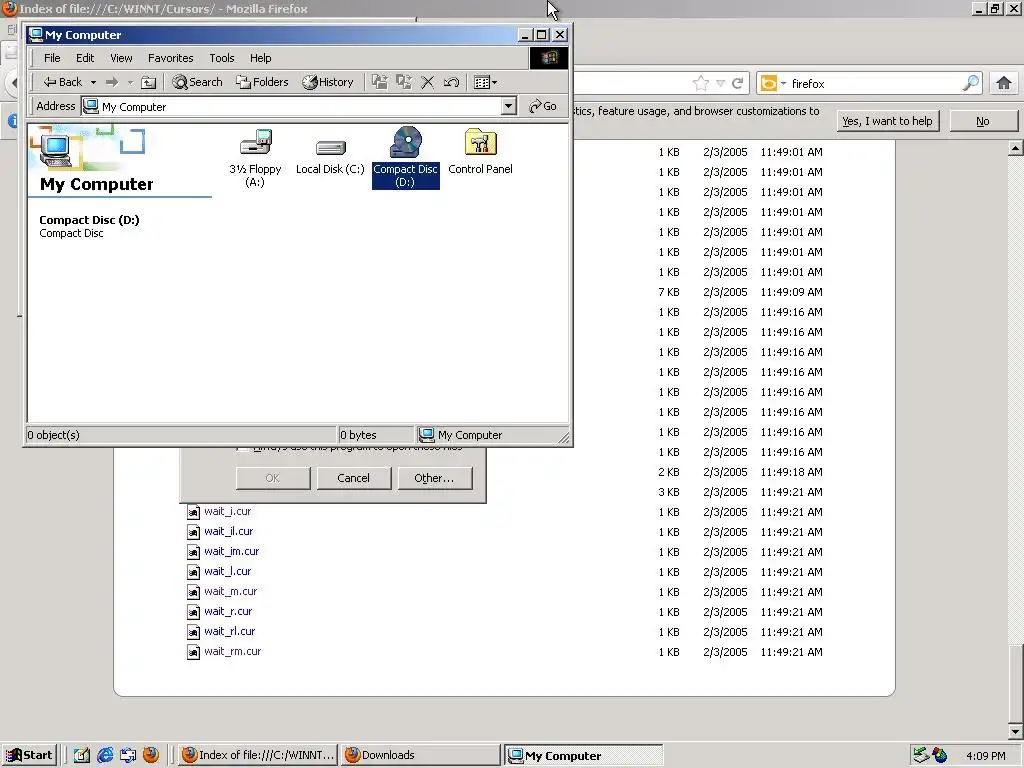The height and width of the screenshot is (768, 1024).
Task: Click the magnifier icon in Firefox search box
Action: 971,83
